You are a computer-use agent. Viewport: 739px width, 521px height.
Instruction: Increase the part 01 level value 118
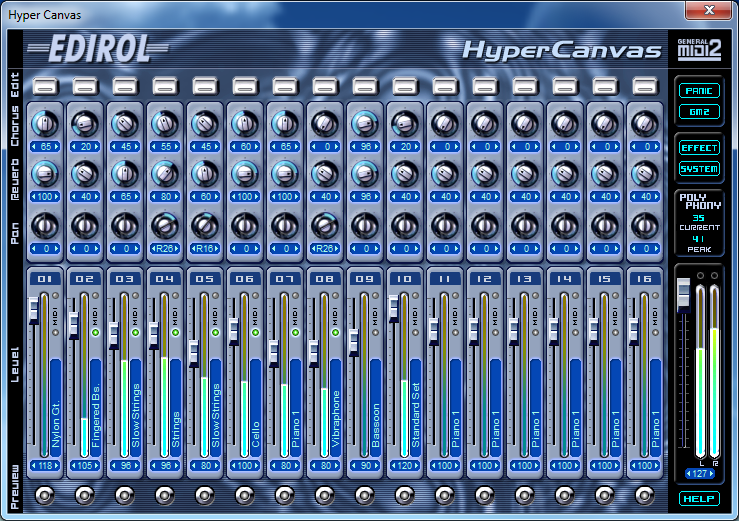click(x=57, y=466)
